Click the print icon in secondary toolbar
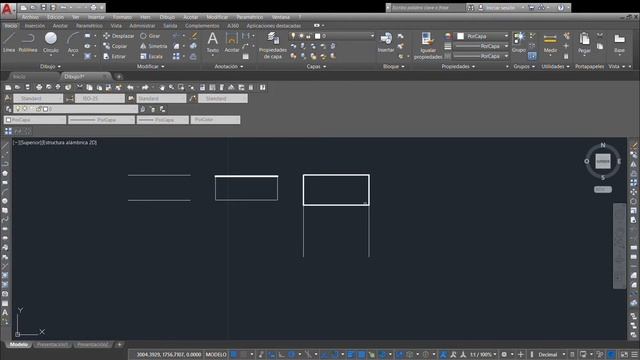640x360 pixels. pos(39,87)
